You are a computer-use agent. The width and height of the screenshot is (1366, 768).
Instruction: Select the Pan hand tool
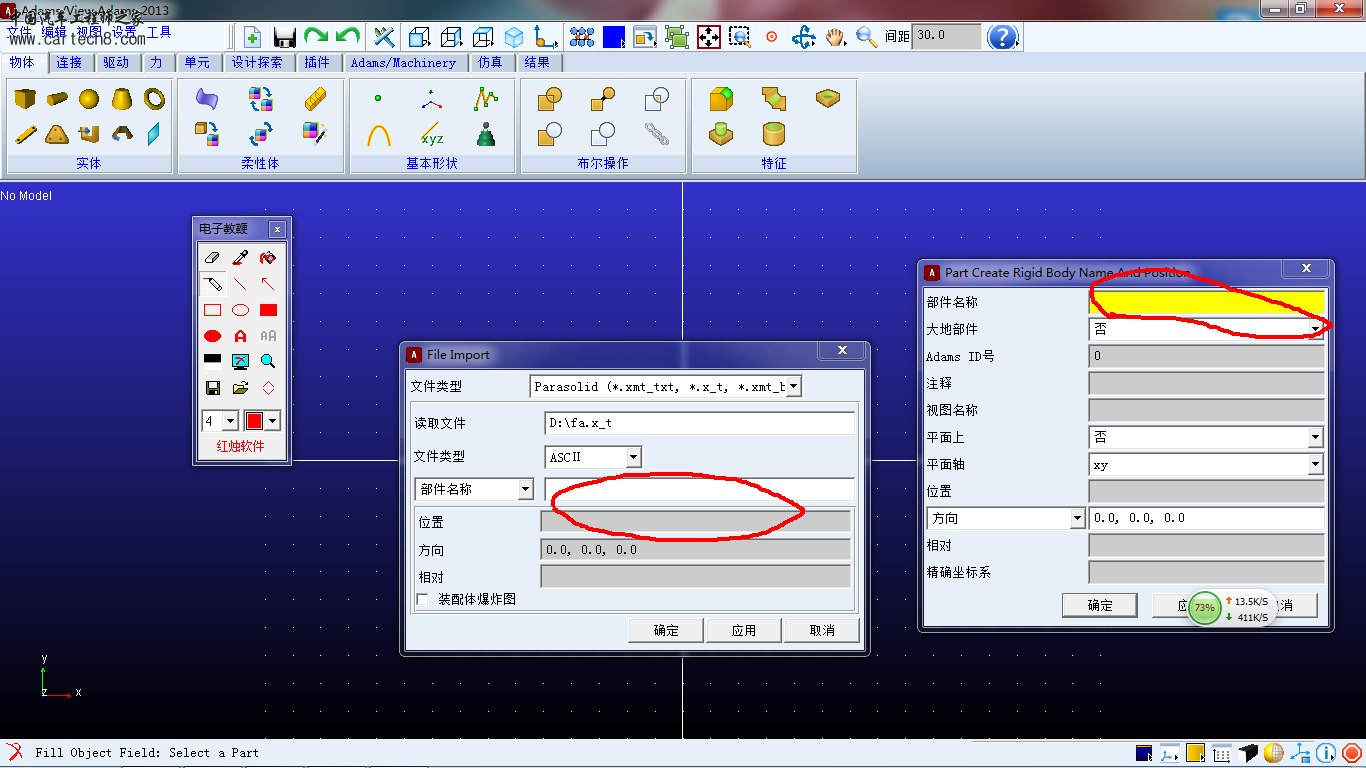pyautogui.click(x=835, y=38)
